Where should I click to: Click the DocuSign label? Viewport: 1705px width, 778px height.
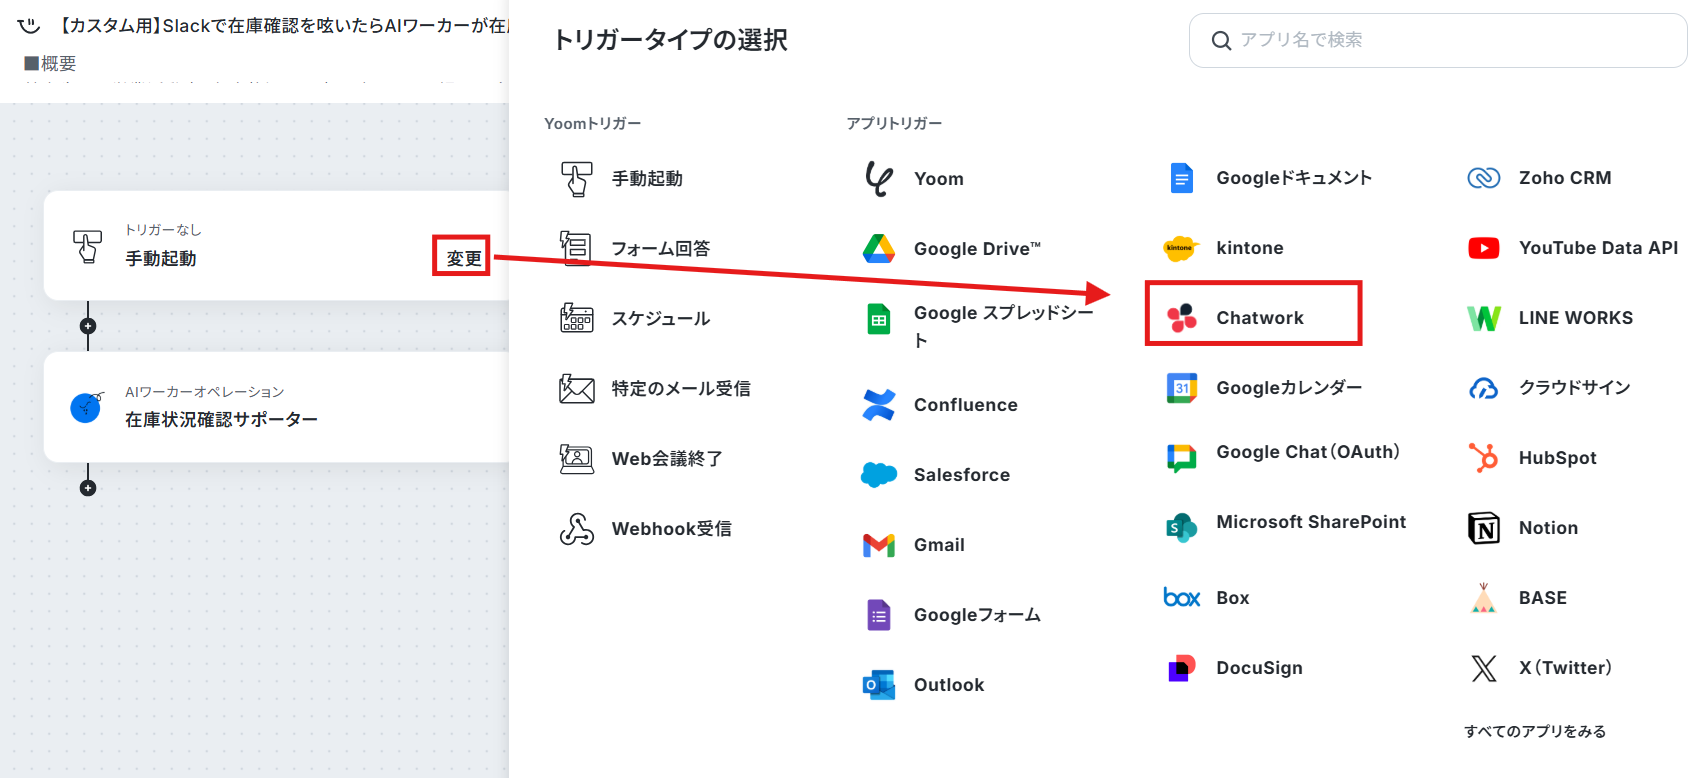tap(1260, 668)
